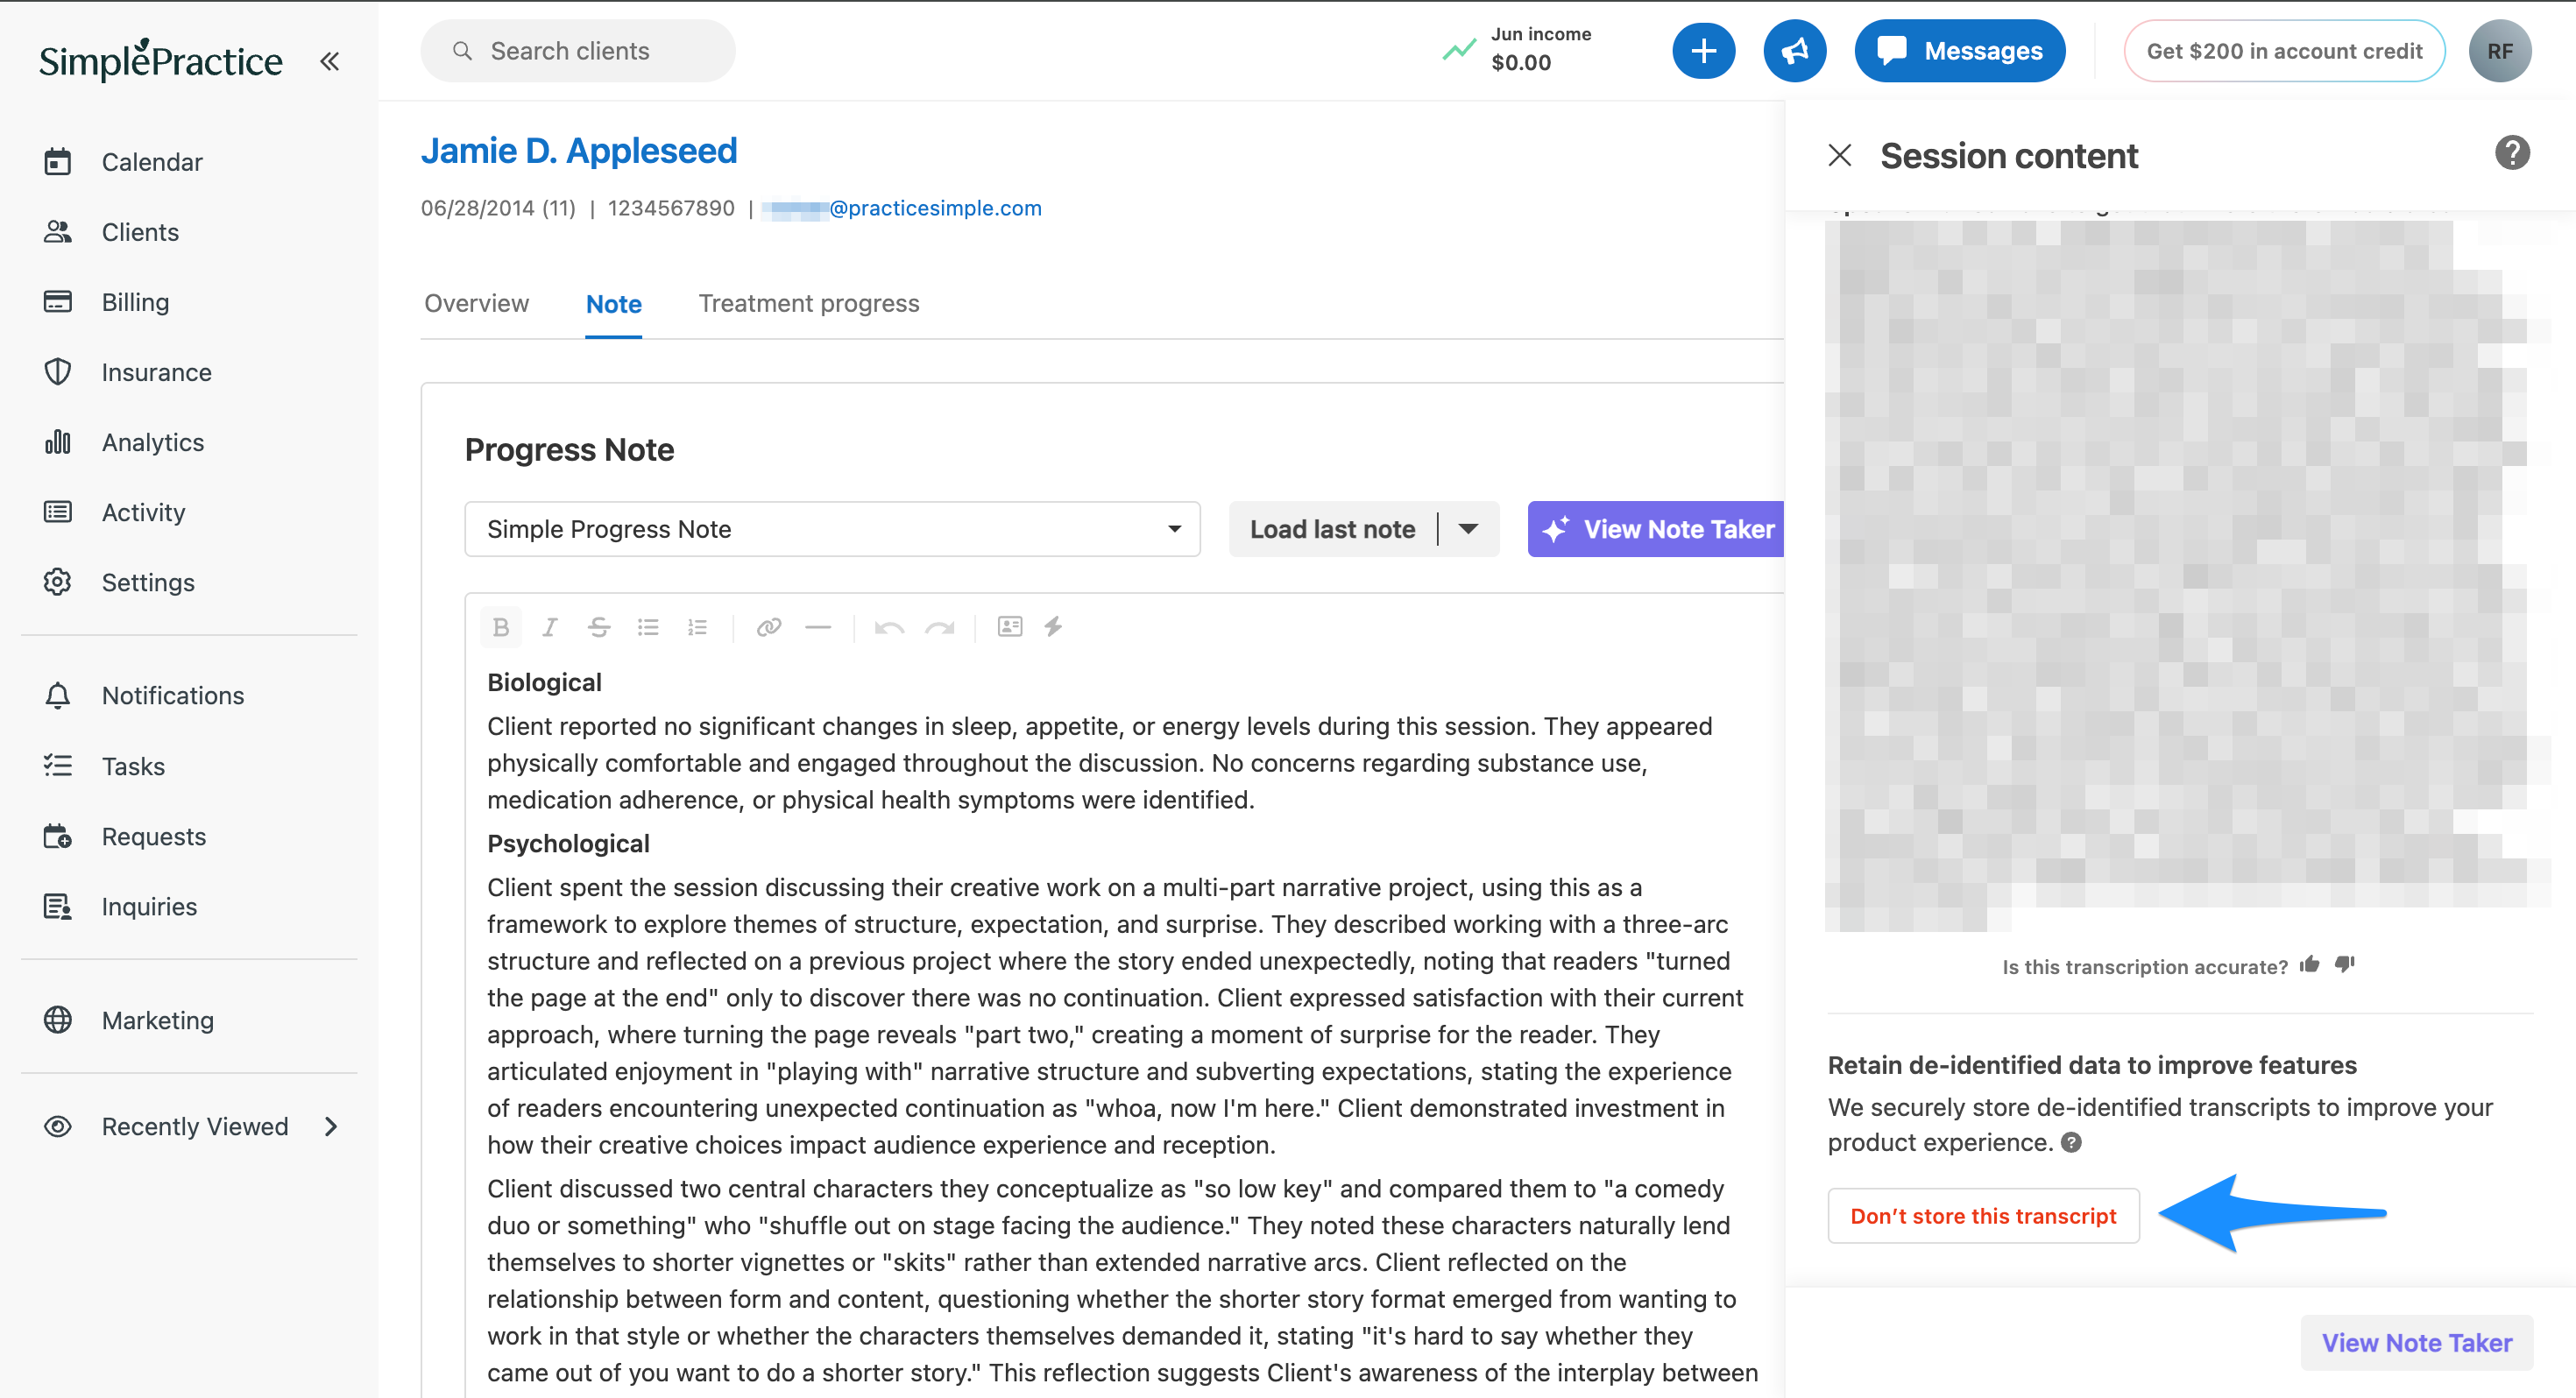2576x1398 pixels.
Task: Open the Tasks list
Action: 133,766
